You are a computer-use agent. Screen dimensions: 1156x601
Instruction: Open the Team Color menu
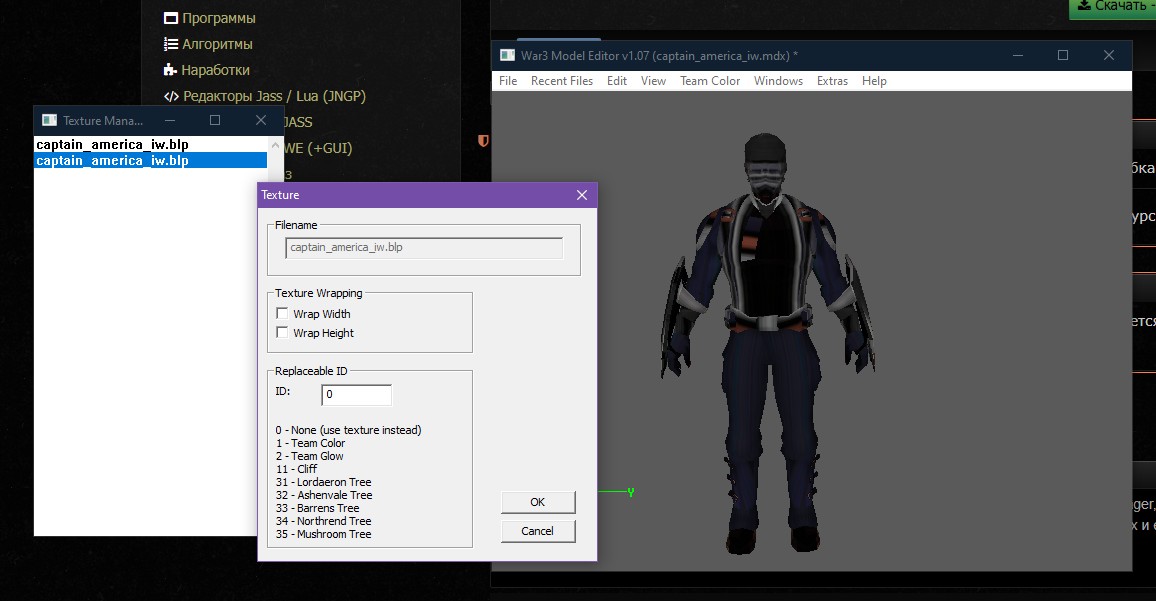pyautogui.click(x=710, y=81)
